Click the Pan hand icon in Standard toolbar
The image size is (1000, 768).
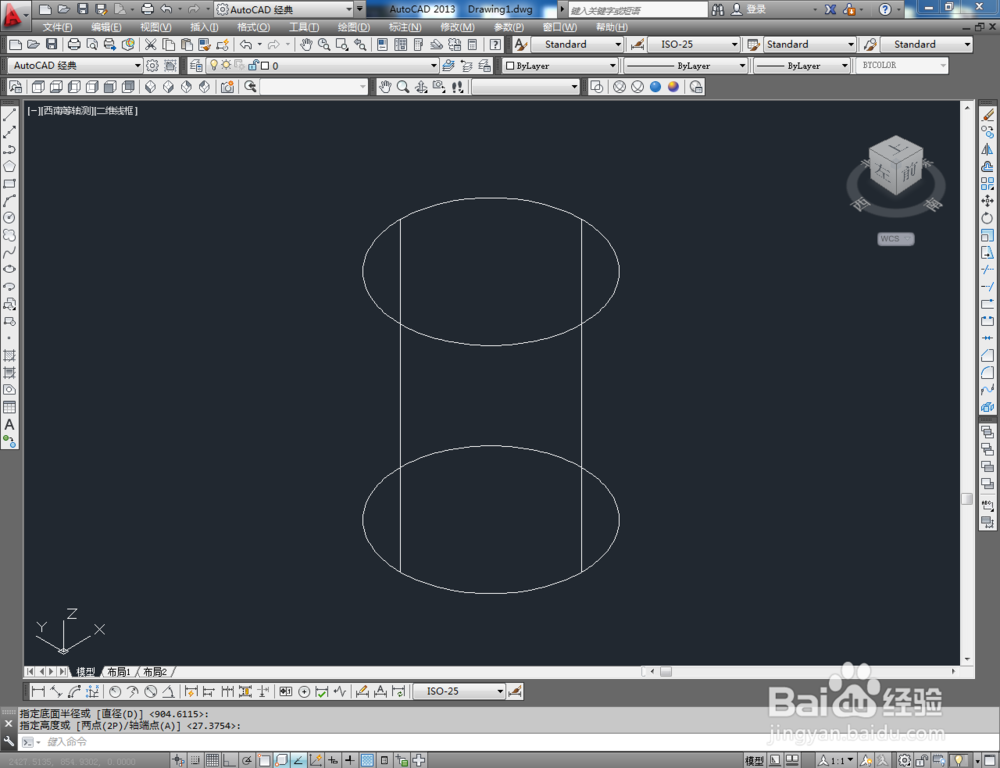click(x=306, y=44)
